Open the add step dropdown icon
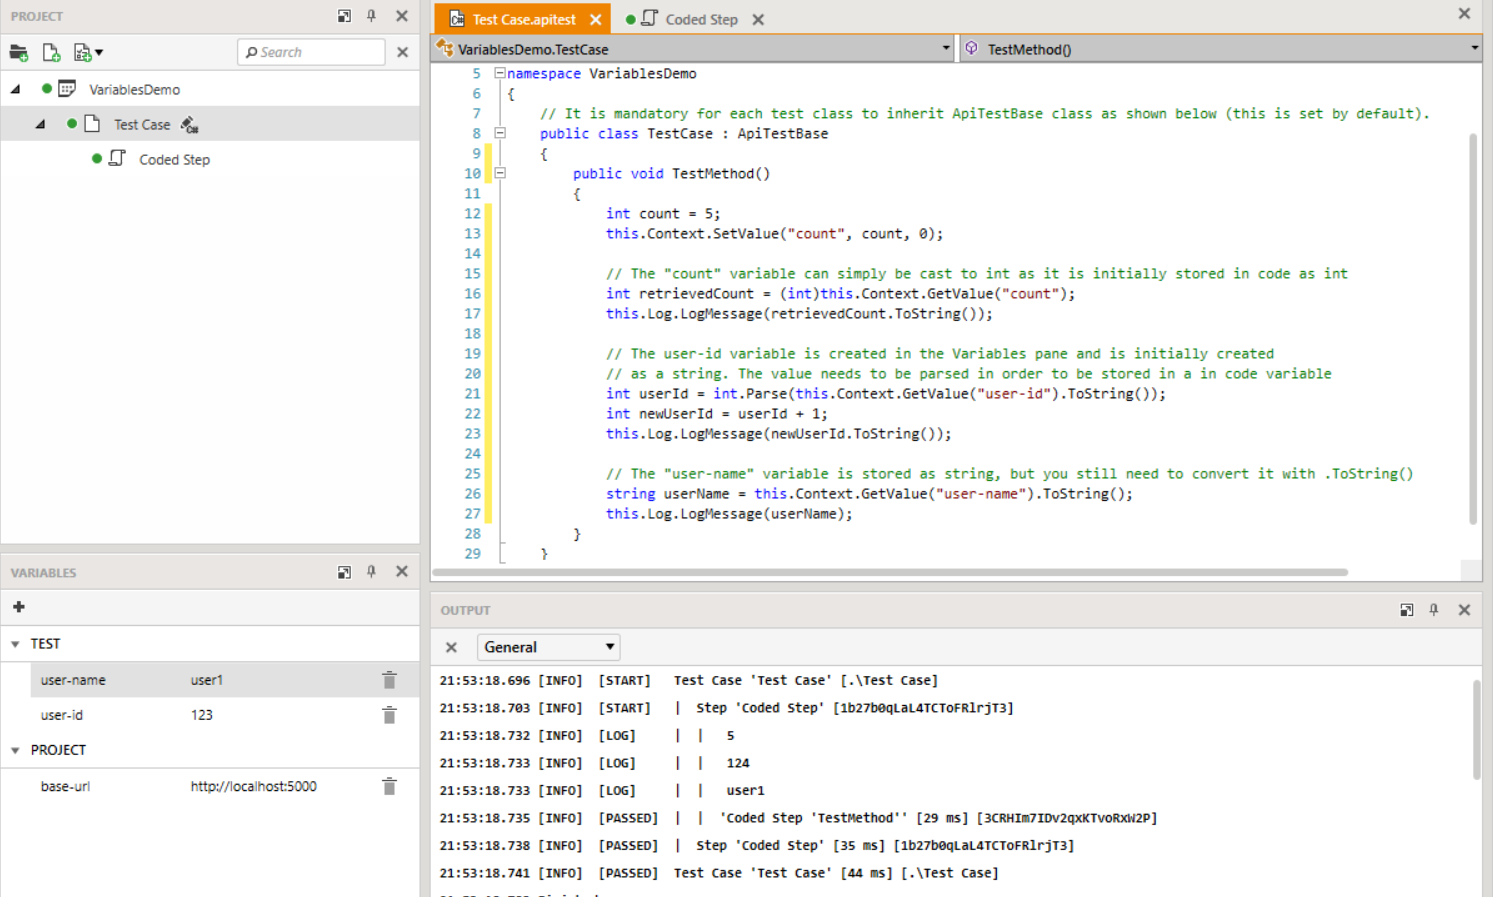The height and width of the screenshot is (897, 1493). (x=88, y=52)
